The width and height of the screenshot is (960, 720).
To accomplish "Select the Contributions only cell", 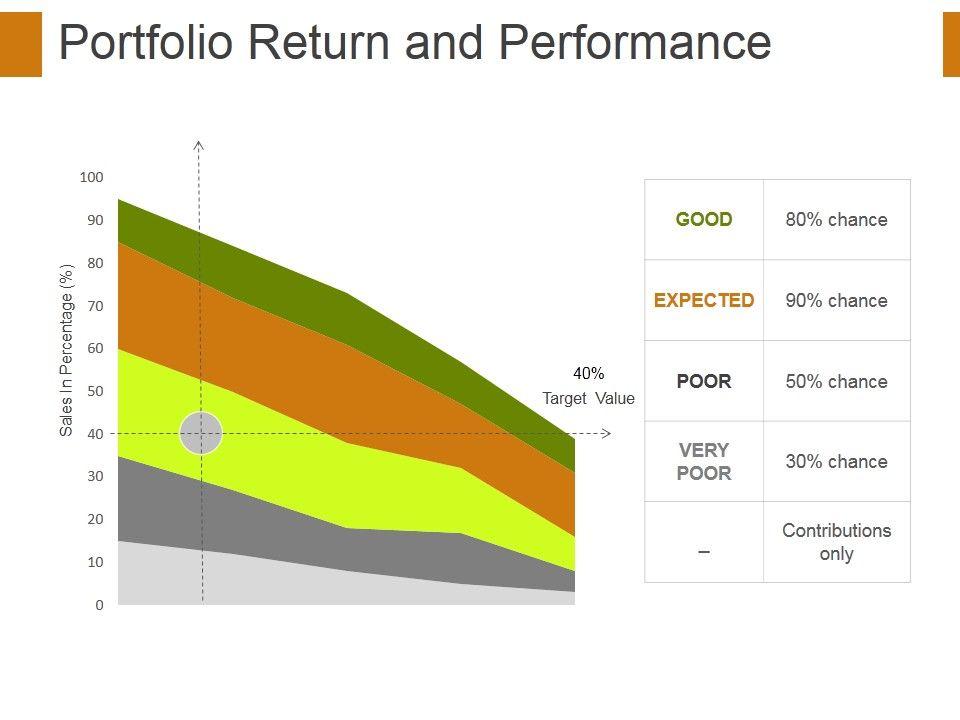I will coord(836,542).
